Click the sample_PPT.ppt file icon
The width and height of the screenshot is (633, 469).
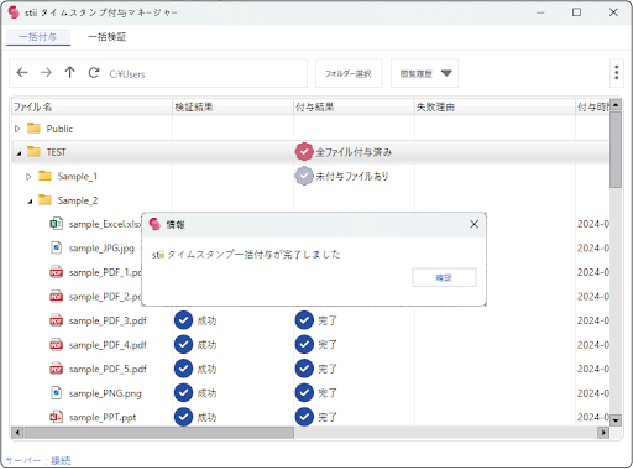point(56,416)
